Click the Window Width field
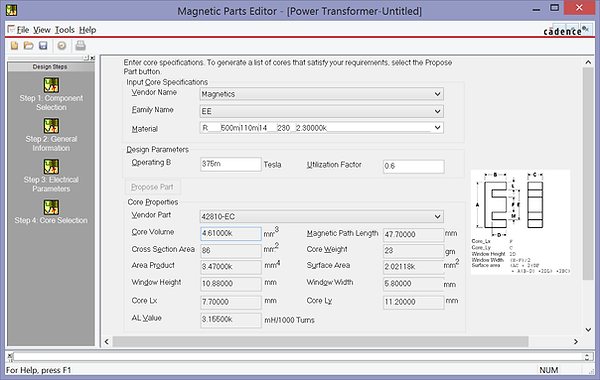The image size is (600, 380). [414, 284]
